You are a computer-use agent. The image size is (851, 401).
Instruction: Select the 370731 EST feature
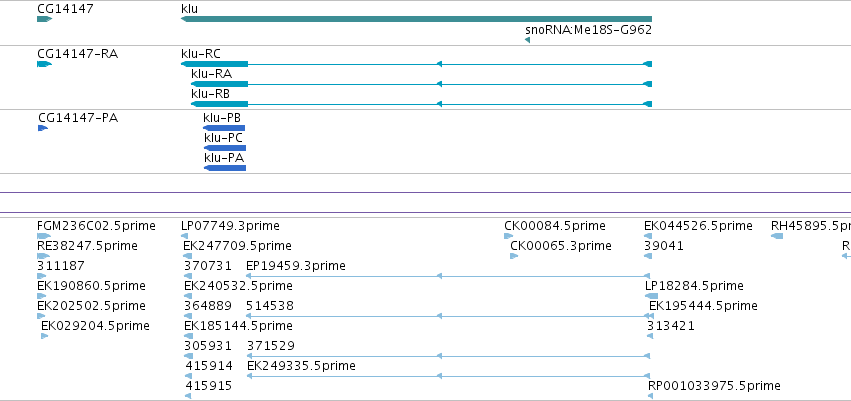(188, 276)
